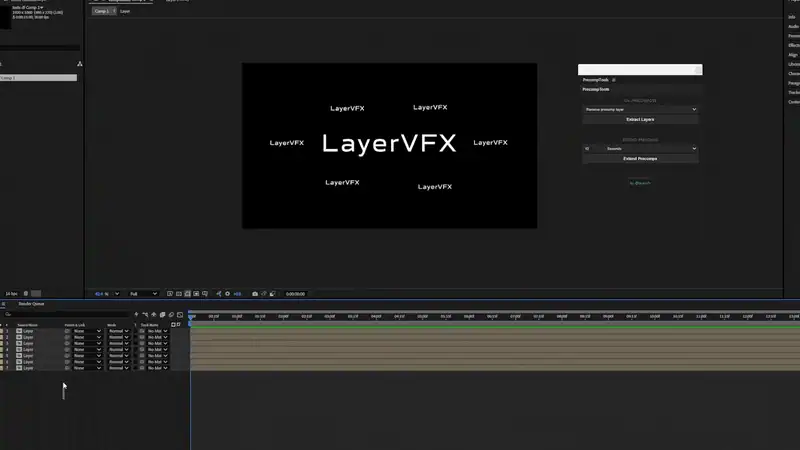Image resolution: width=800 pixels, height=450 pixels.
Task: Open the Seconds unit dropdown
Action: (x=651, y=148)
